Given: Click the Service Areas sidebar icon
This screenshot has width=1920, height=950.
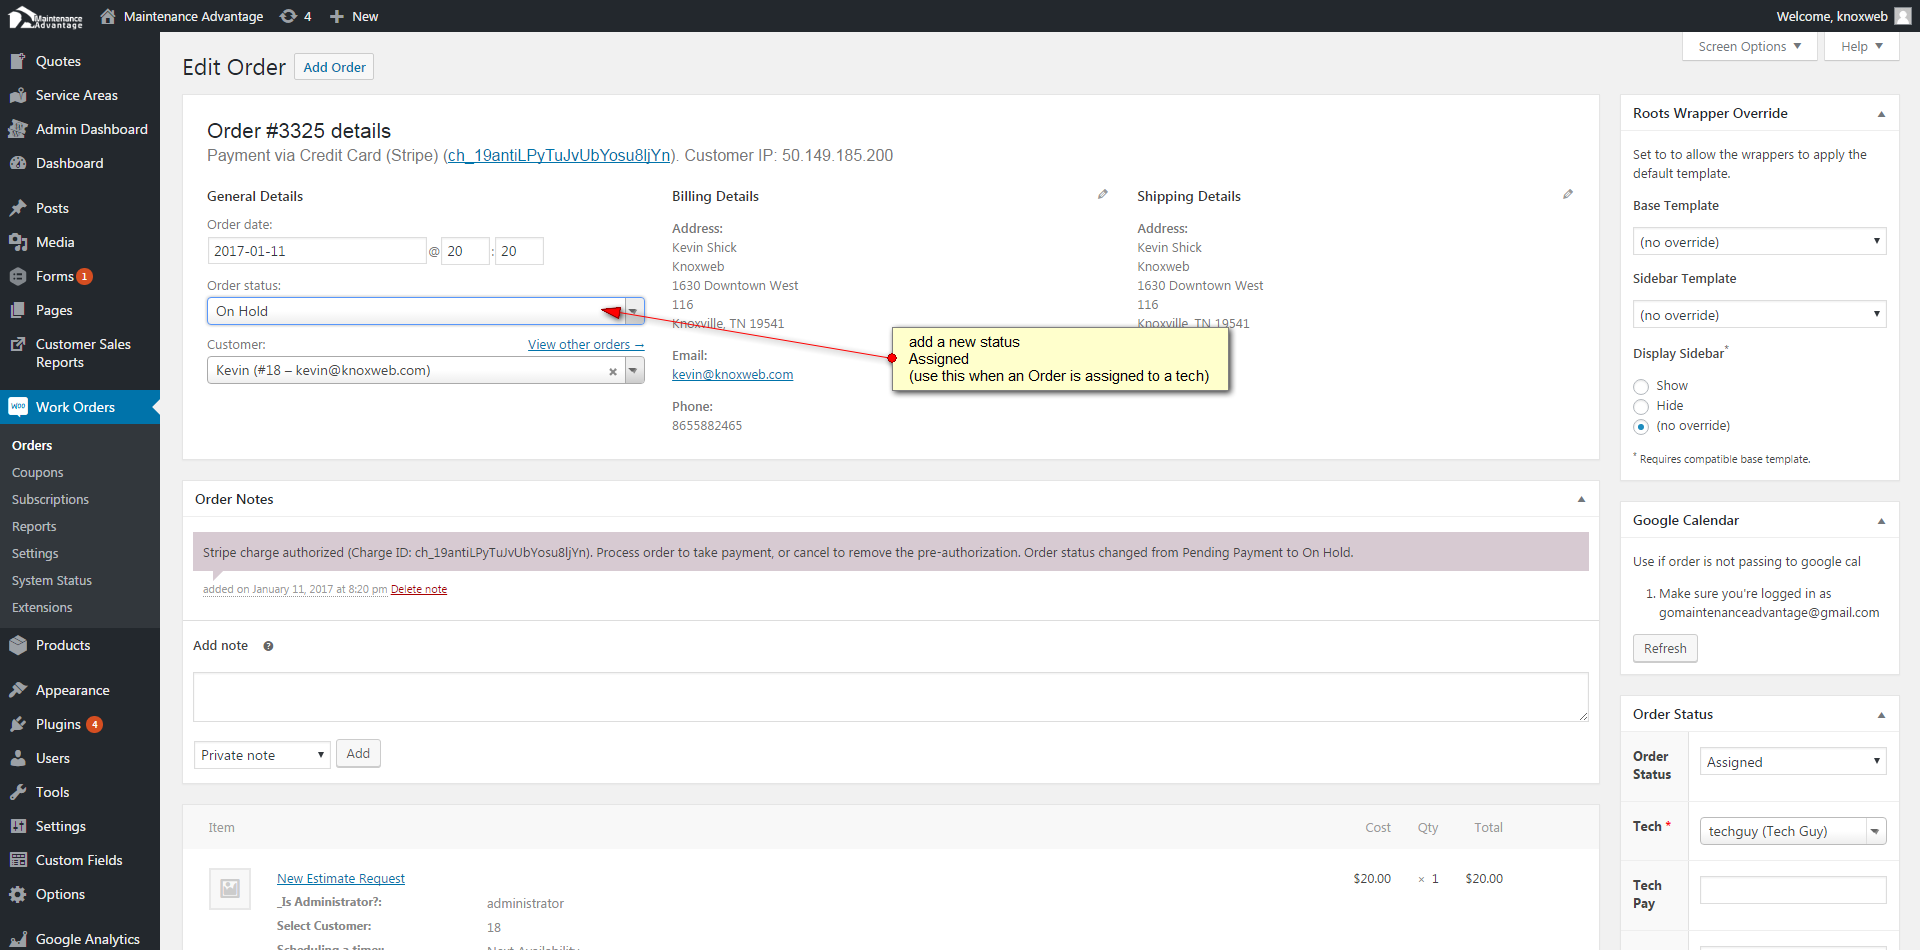Looking at the screenshot, I should tap(18, 95).
